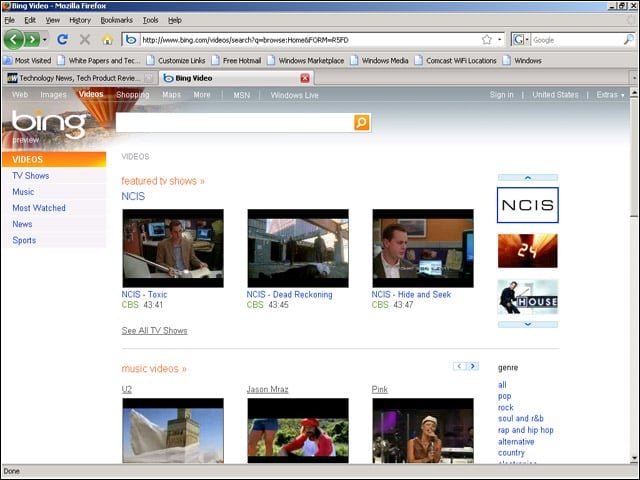Play the NCIS - Dead Reckoning thumbnail
Image resolution: width=640 pixels, height=480 pixels.
point(298,248)
